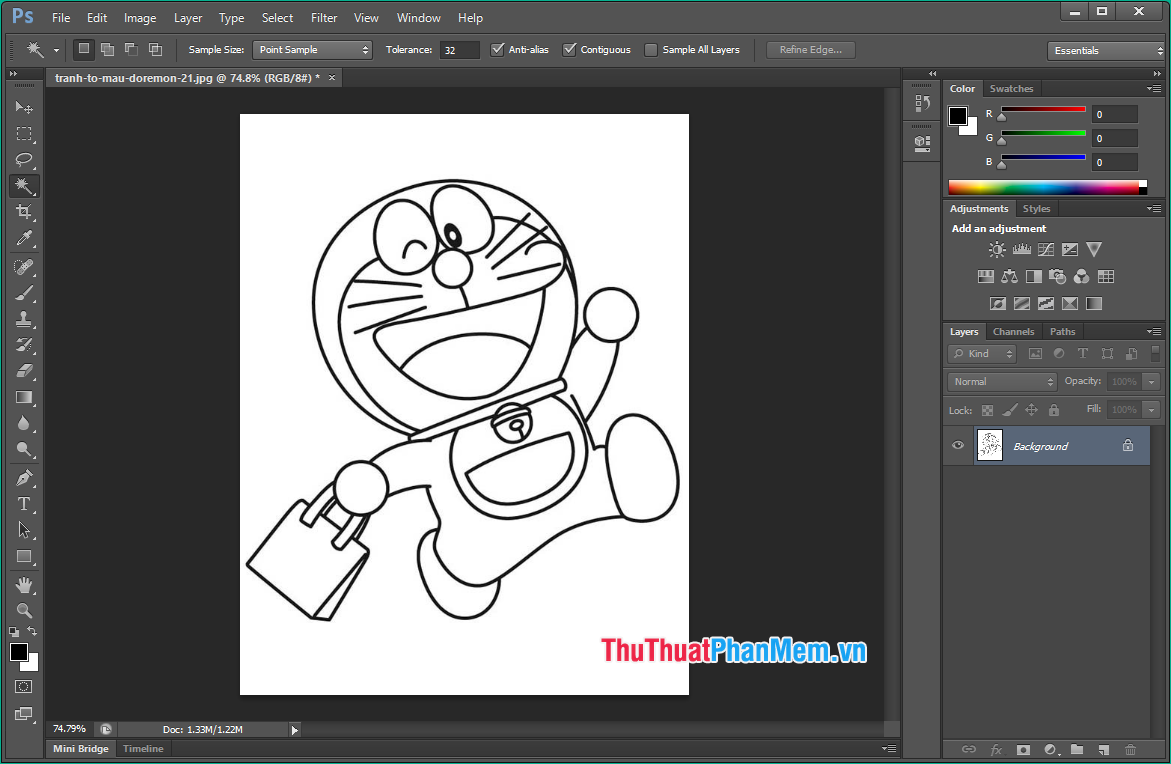1171x764 pixels.
Task: Select the Gradient tool
Action: click(x=24, y=397)
